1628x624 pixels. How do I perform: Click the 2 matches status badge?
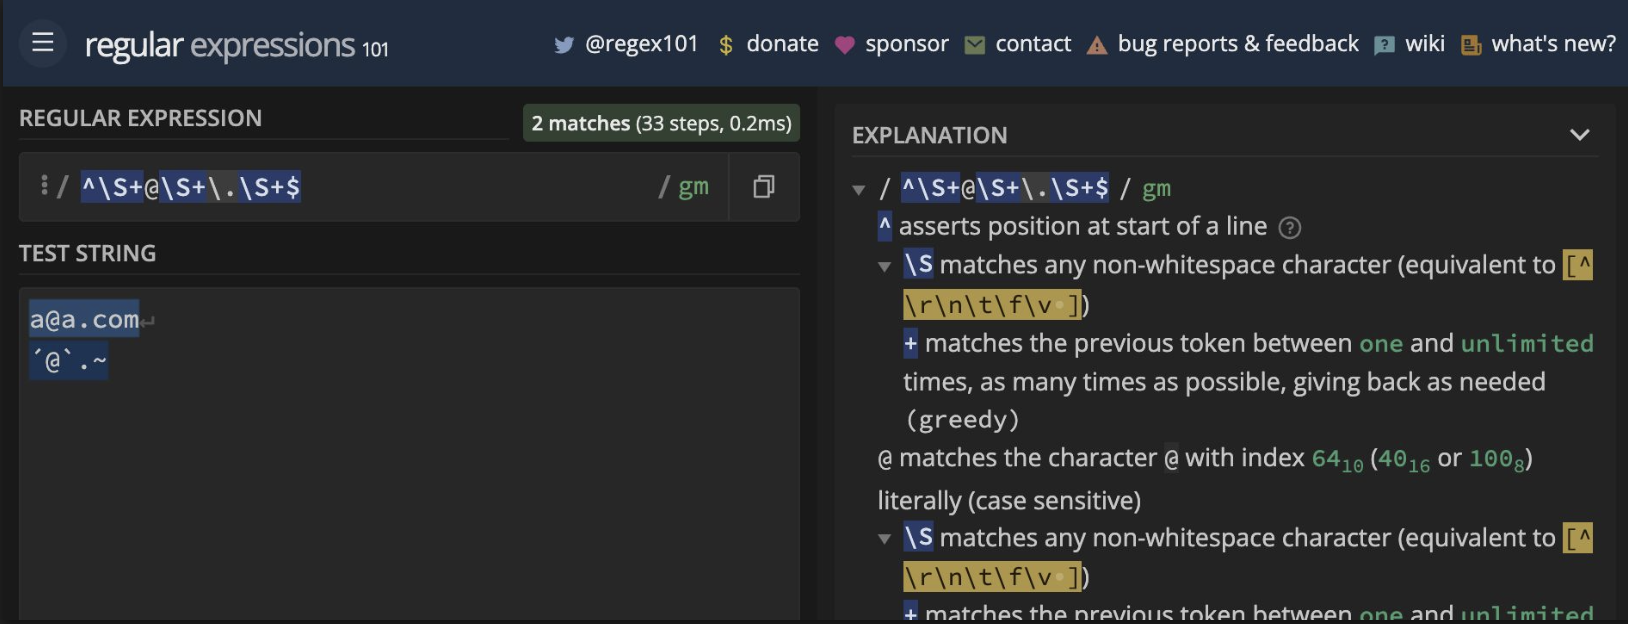(x=661, y=123)
